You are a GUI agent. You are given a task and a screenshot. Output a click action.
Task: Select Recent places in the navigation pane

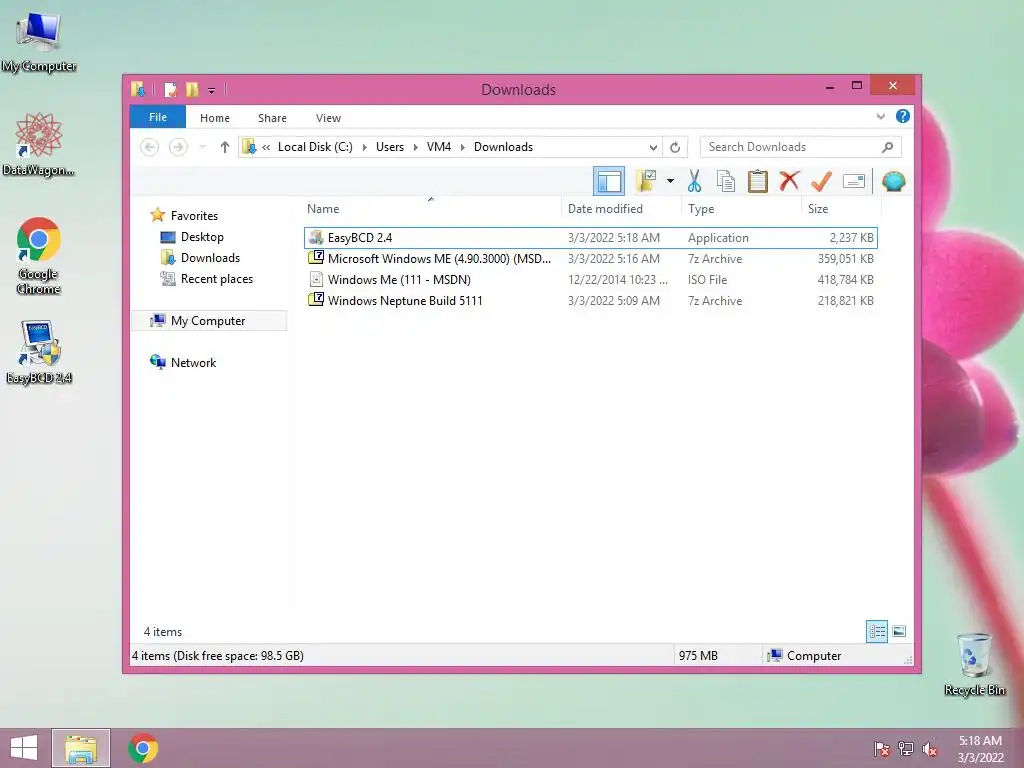tap(216, 278)
